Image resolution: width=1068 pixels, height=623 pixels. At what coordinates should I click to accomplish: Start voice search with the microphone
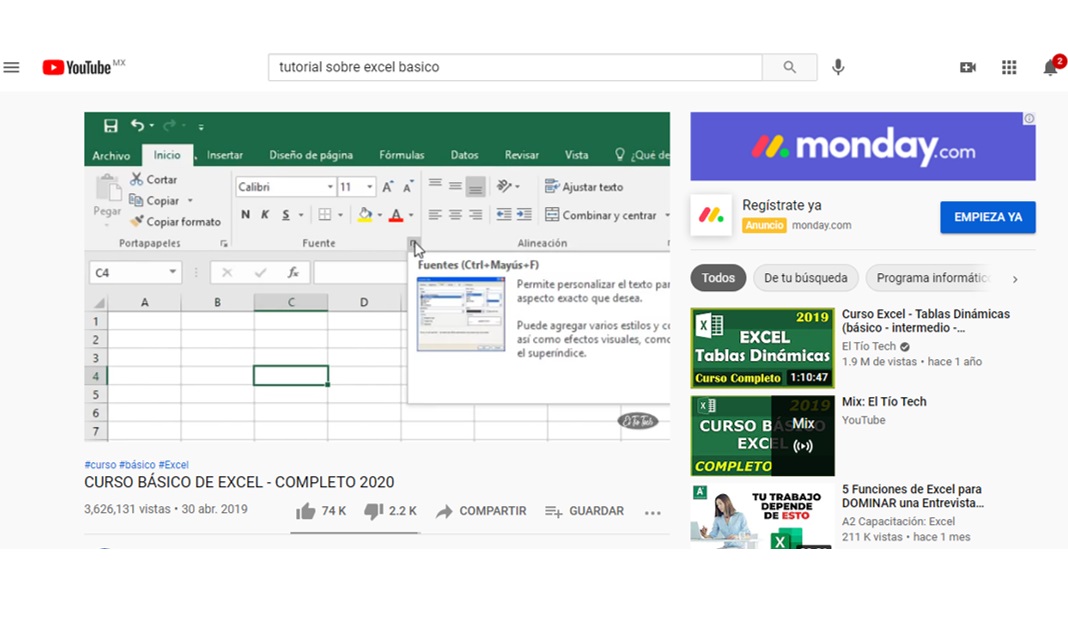[838, 67]
